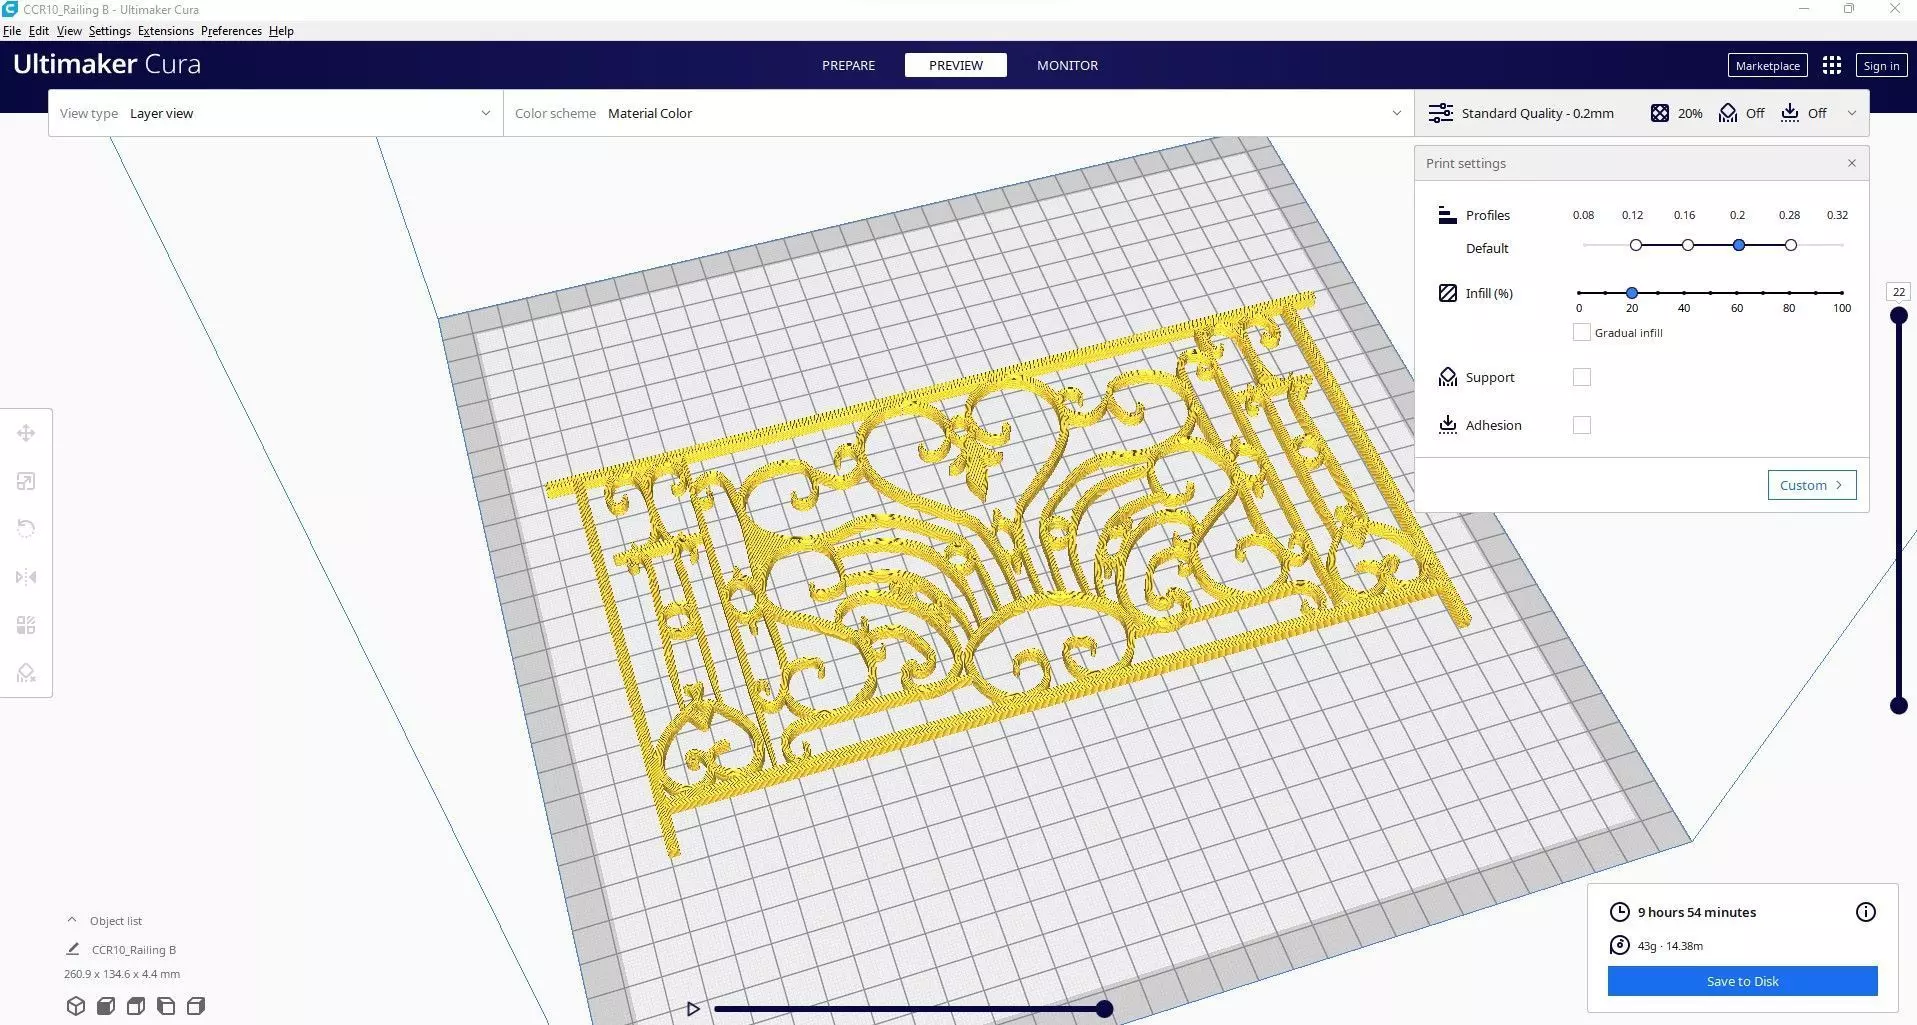Select the 0.2 profile radio point

coord(1739,245)
